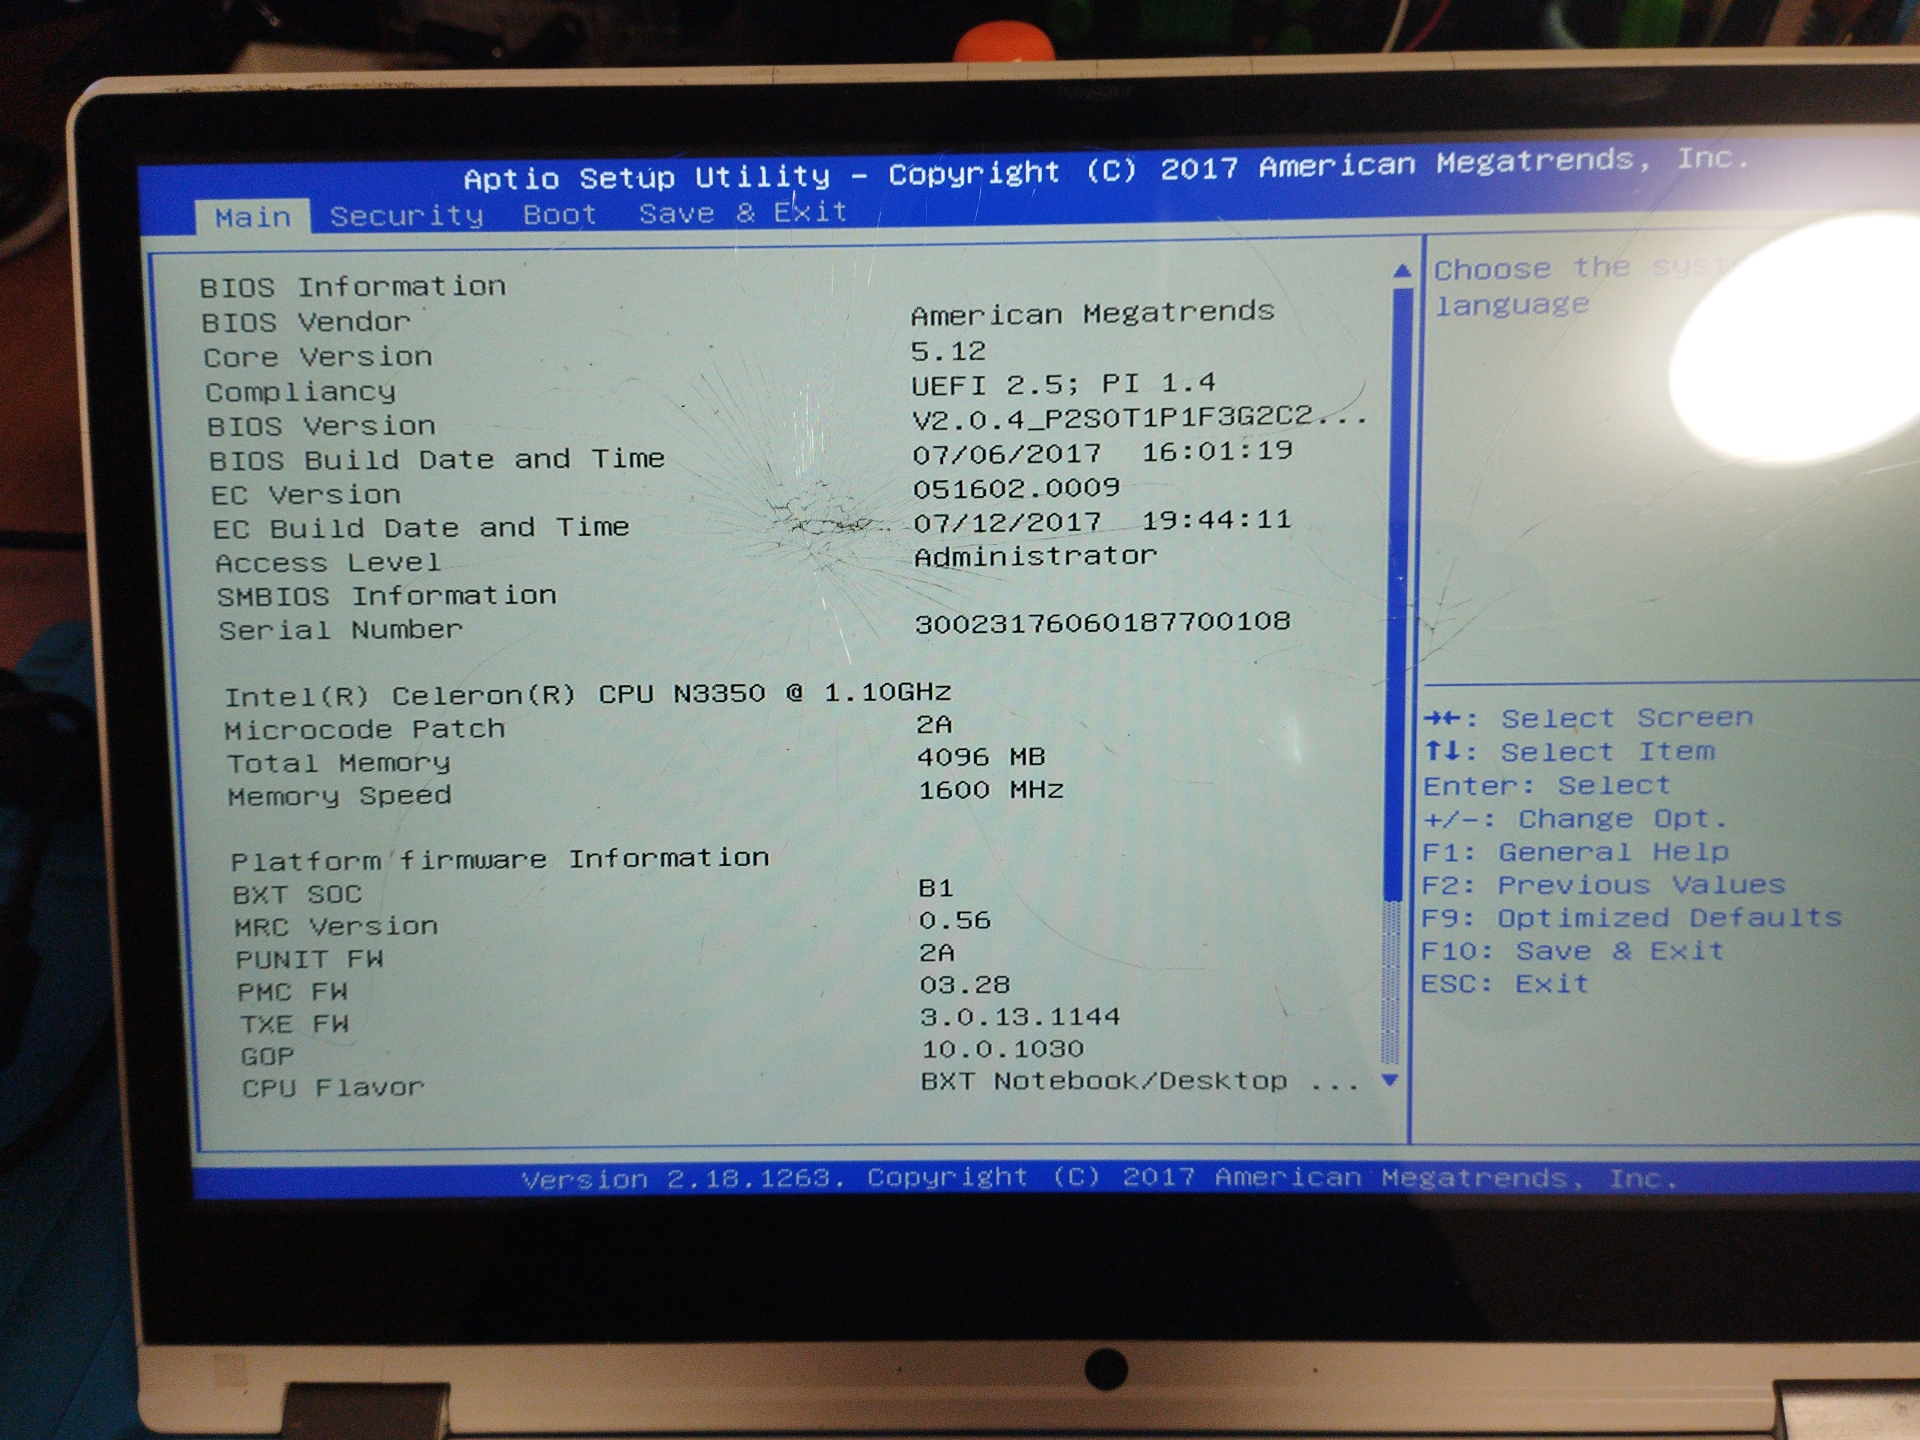Click the Select Screen help line
Image resolution: width=1920 pixels, height=1440 pixels.
[x=1588, y=718]
